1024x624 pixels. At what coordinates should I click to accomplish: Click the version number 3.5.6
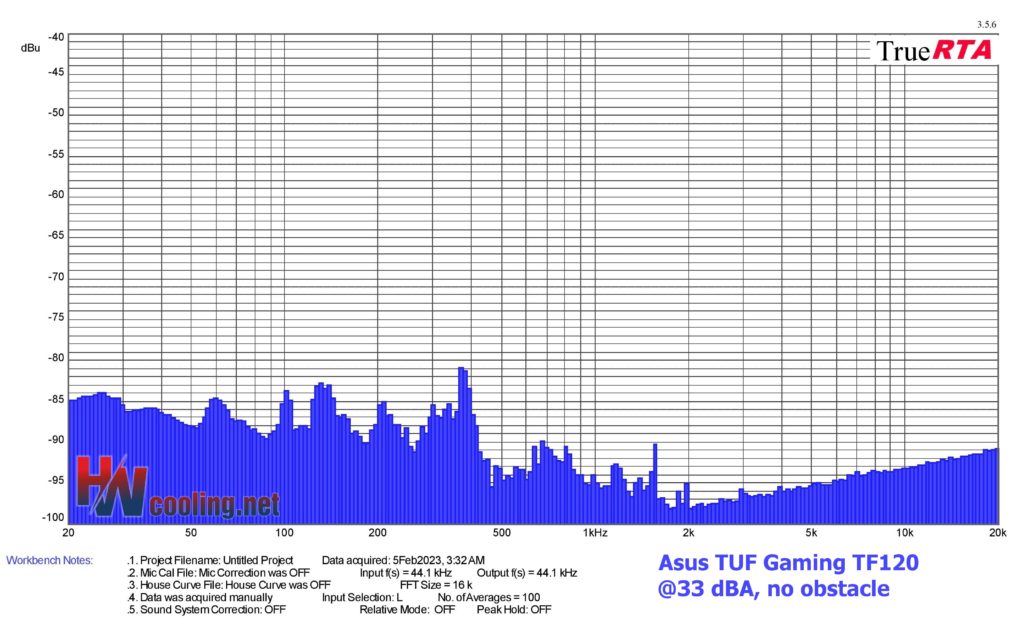[986, 24]
